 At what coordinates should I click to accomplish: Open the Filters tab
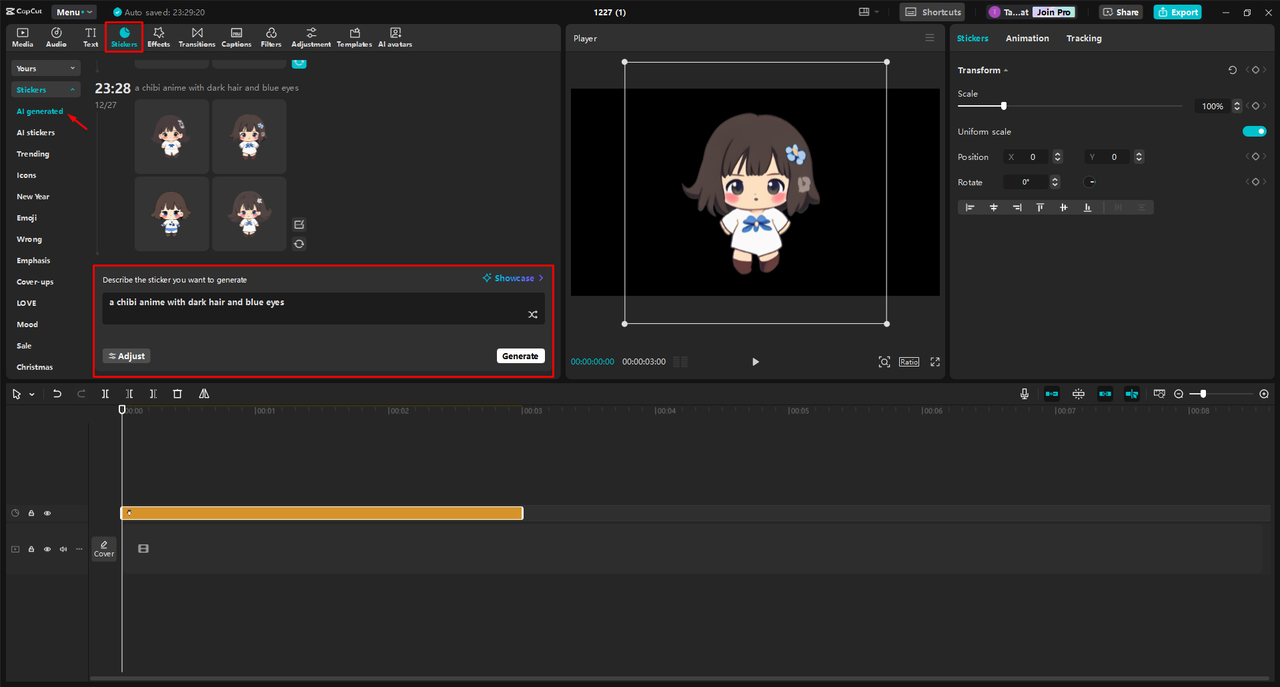click(271, 37)
